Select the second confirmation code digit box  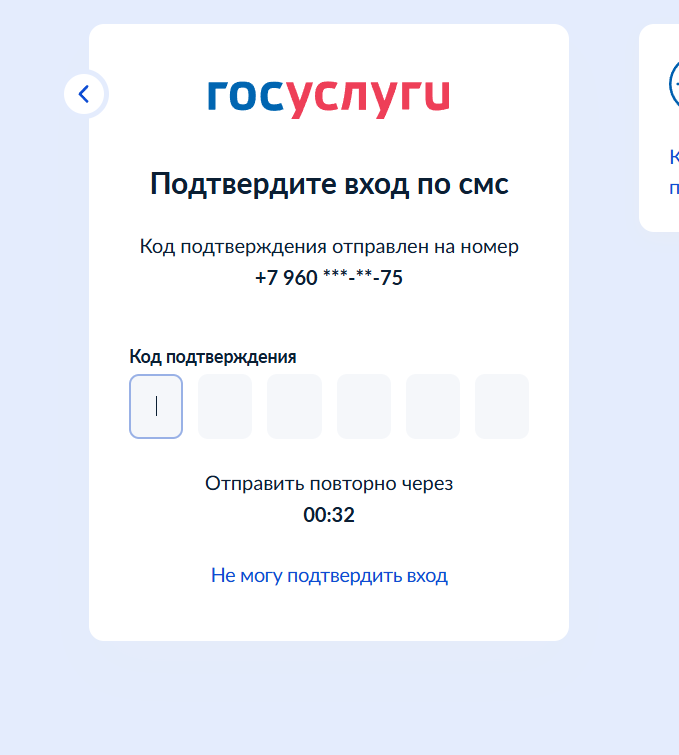[x=225, y=406]
